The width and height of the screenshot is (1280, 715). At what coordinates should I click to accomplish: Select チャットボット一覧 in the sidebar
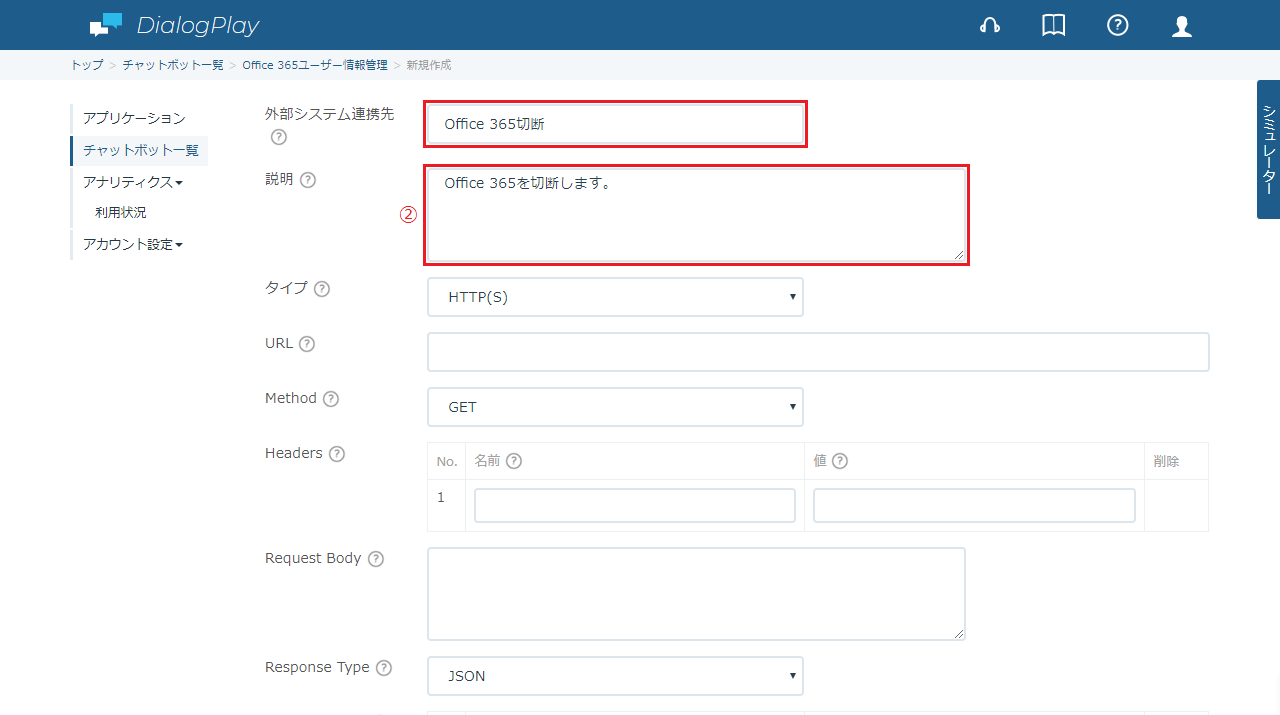point(140,150)
